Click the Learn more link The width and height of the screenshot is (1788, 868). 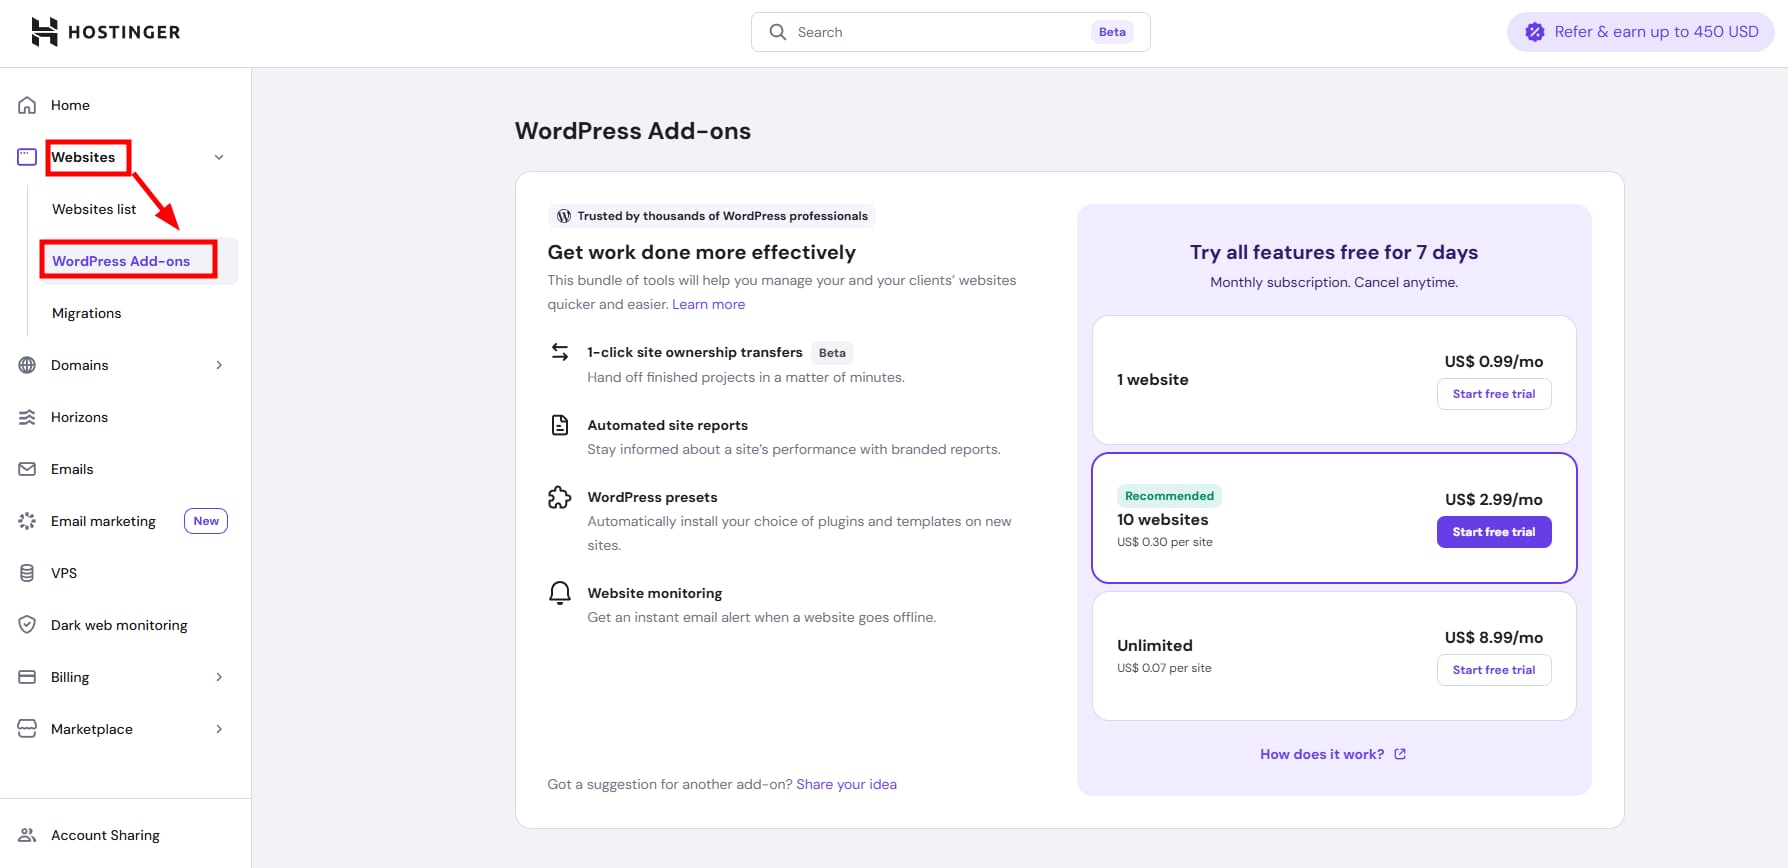[x=708, y=304]
